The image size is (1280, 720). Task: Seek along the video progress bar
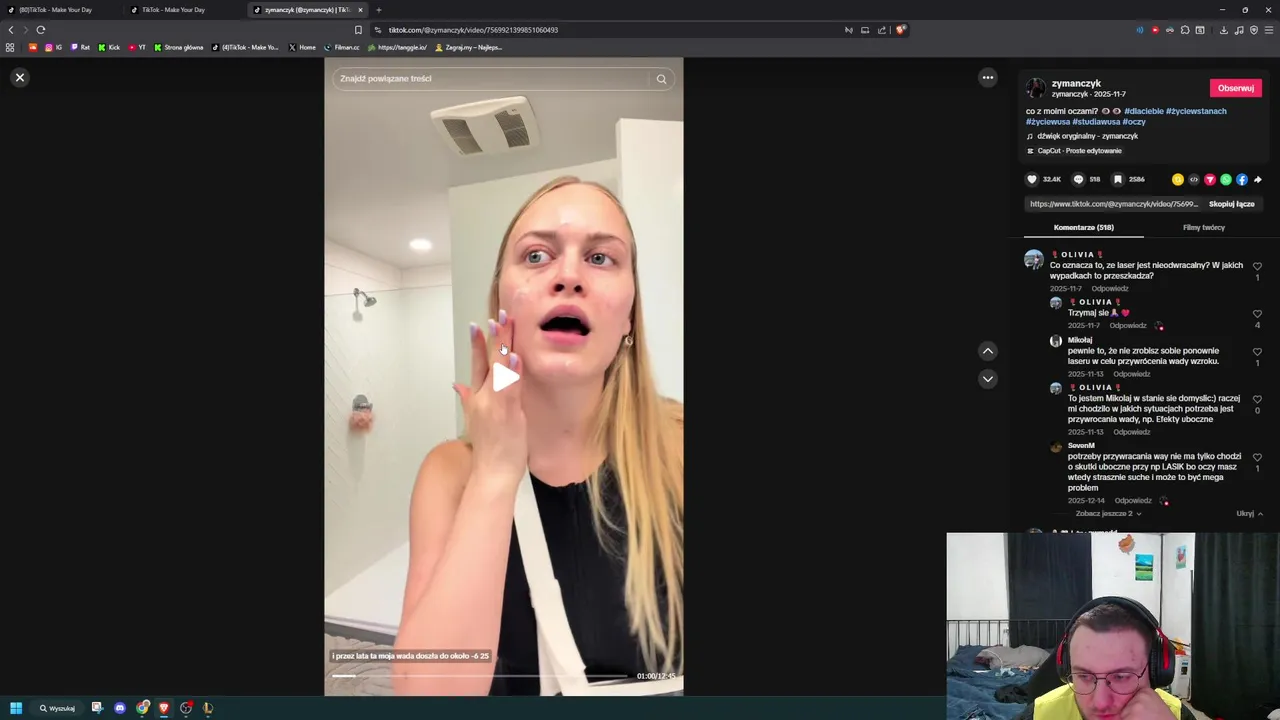coord(481,676)
